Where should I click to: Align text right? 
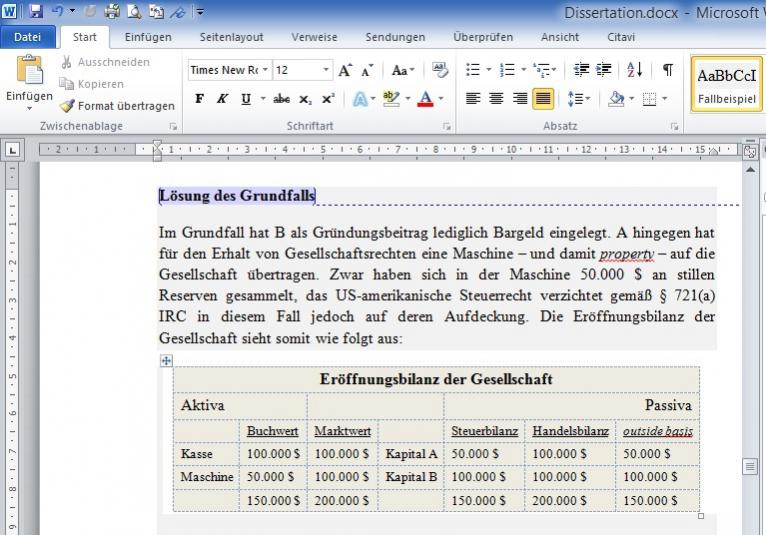tap(519, 99)
